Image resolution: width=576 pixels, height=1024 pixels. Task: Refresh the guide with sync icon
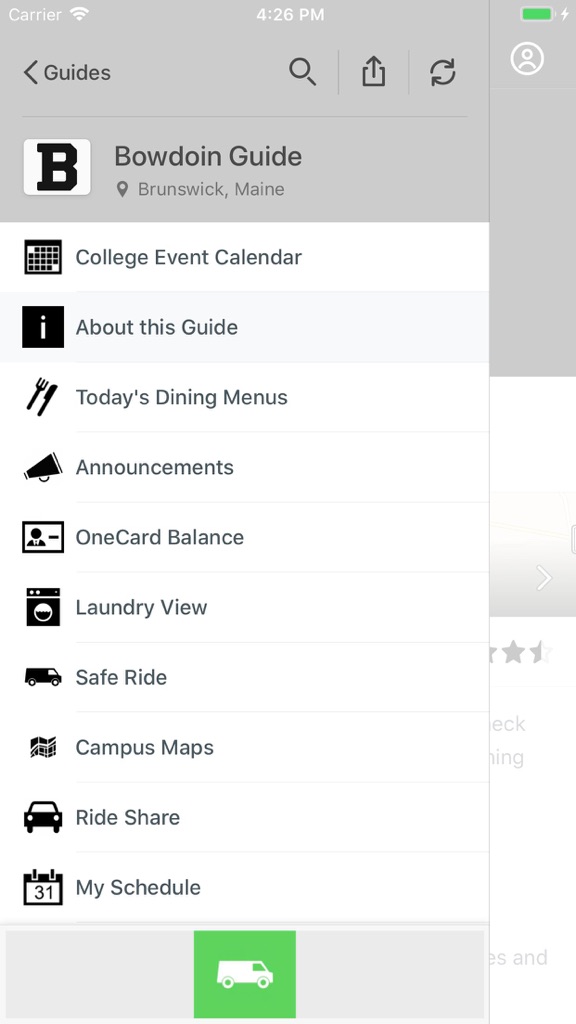click(x=443, y=72)
